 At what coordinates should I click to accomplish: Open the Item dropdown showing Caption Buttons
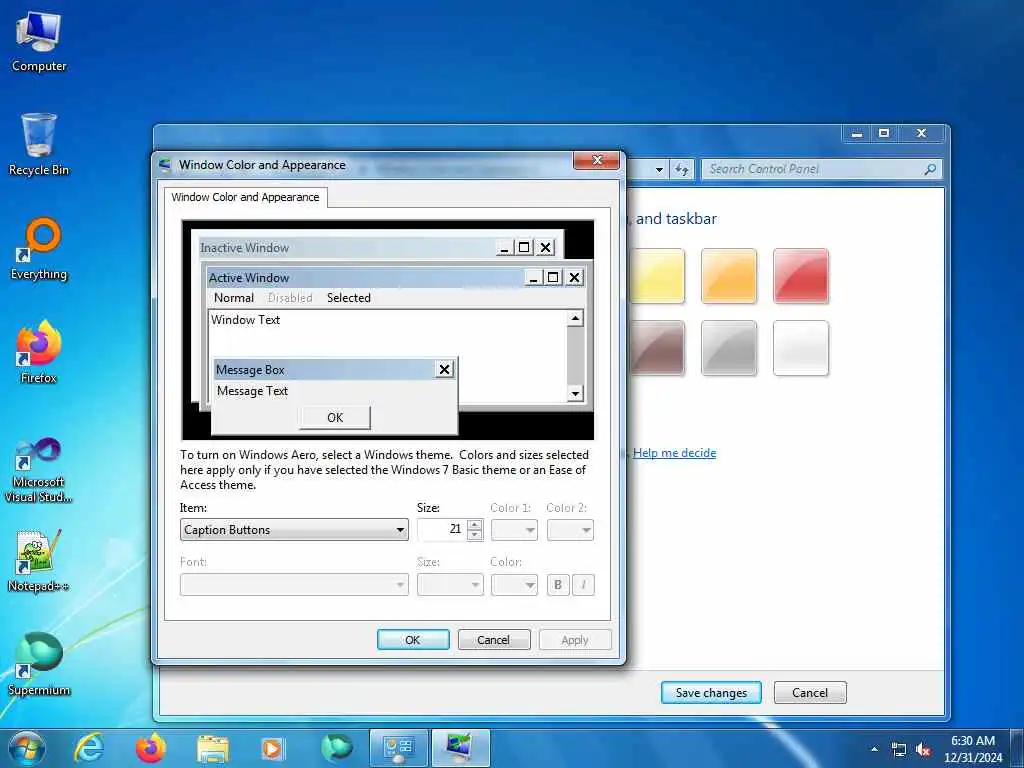pos(294,530)
